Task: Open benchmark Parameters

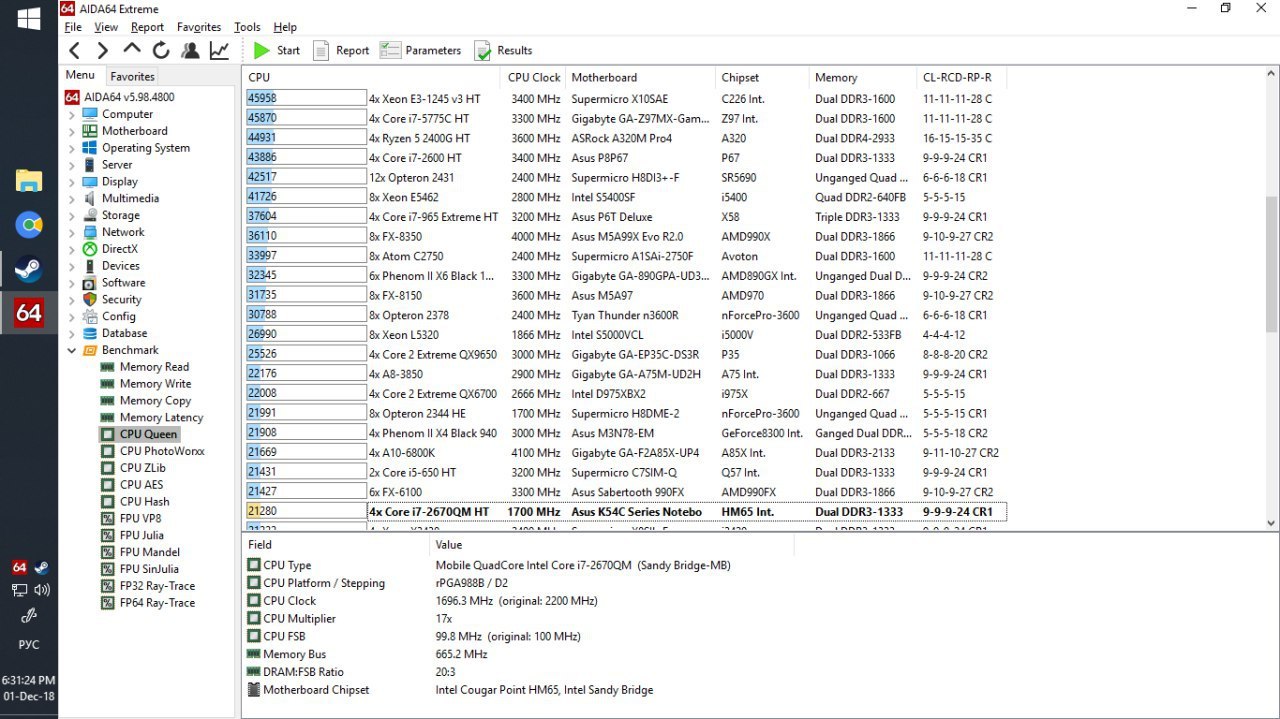Action: 420,50
